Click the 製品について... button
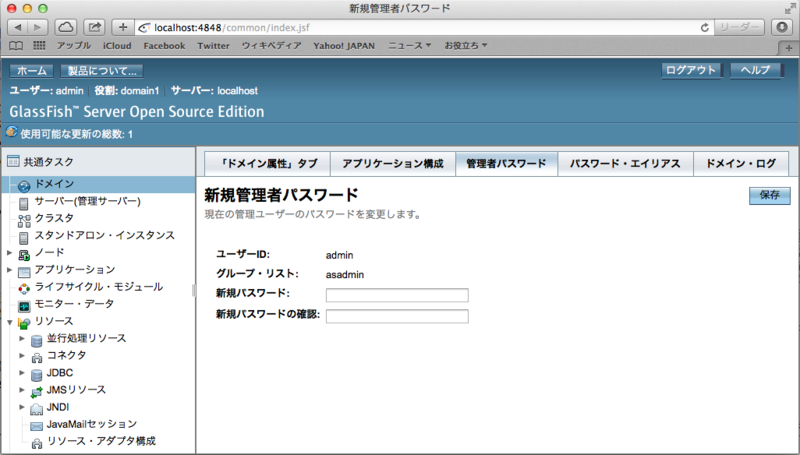Viewport: 800px width, 455px height. 102,71
